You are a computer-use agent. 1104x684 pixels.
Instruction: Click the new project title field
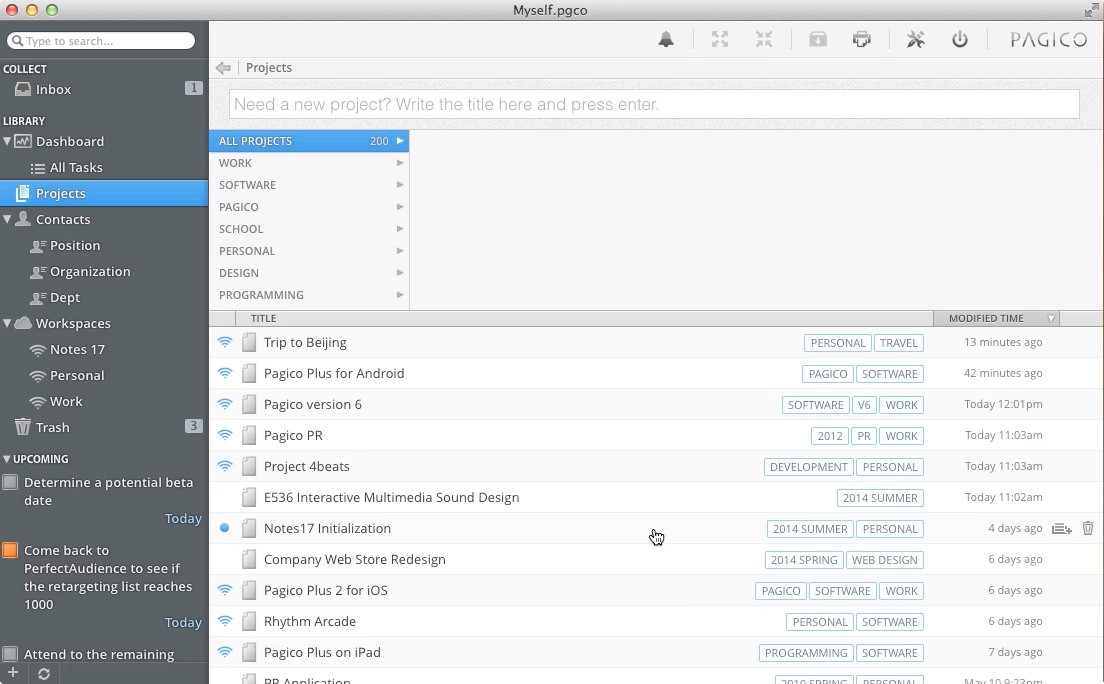[654, 104]
